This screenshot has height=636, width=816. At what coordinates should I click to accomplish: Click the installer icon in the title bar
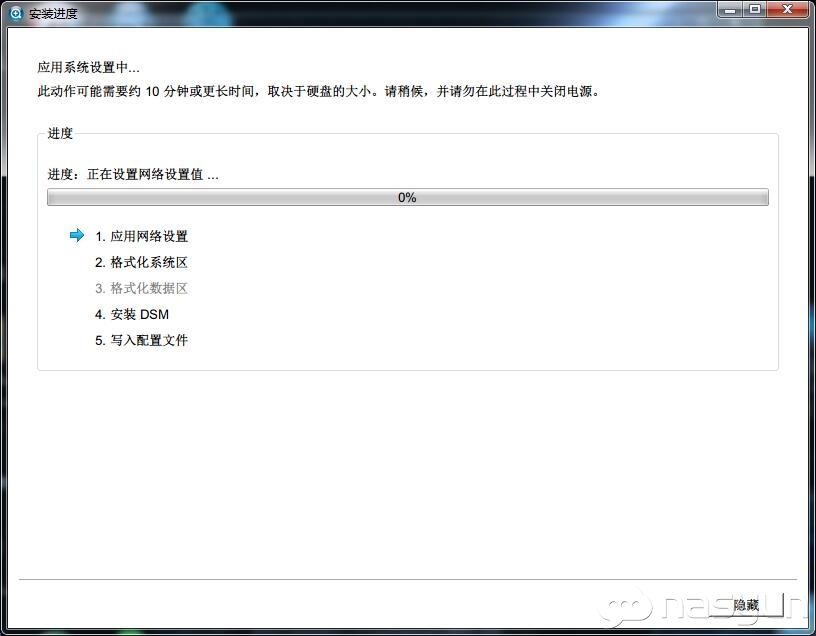[16, 13]
